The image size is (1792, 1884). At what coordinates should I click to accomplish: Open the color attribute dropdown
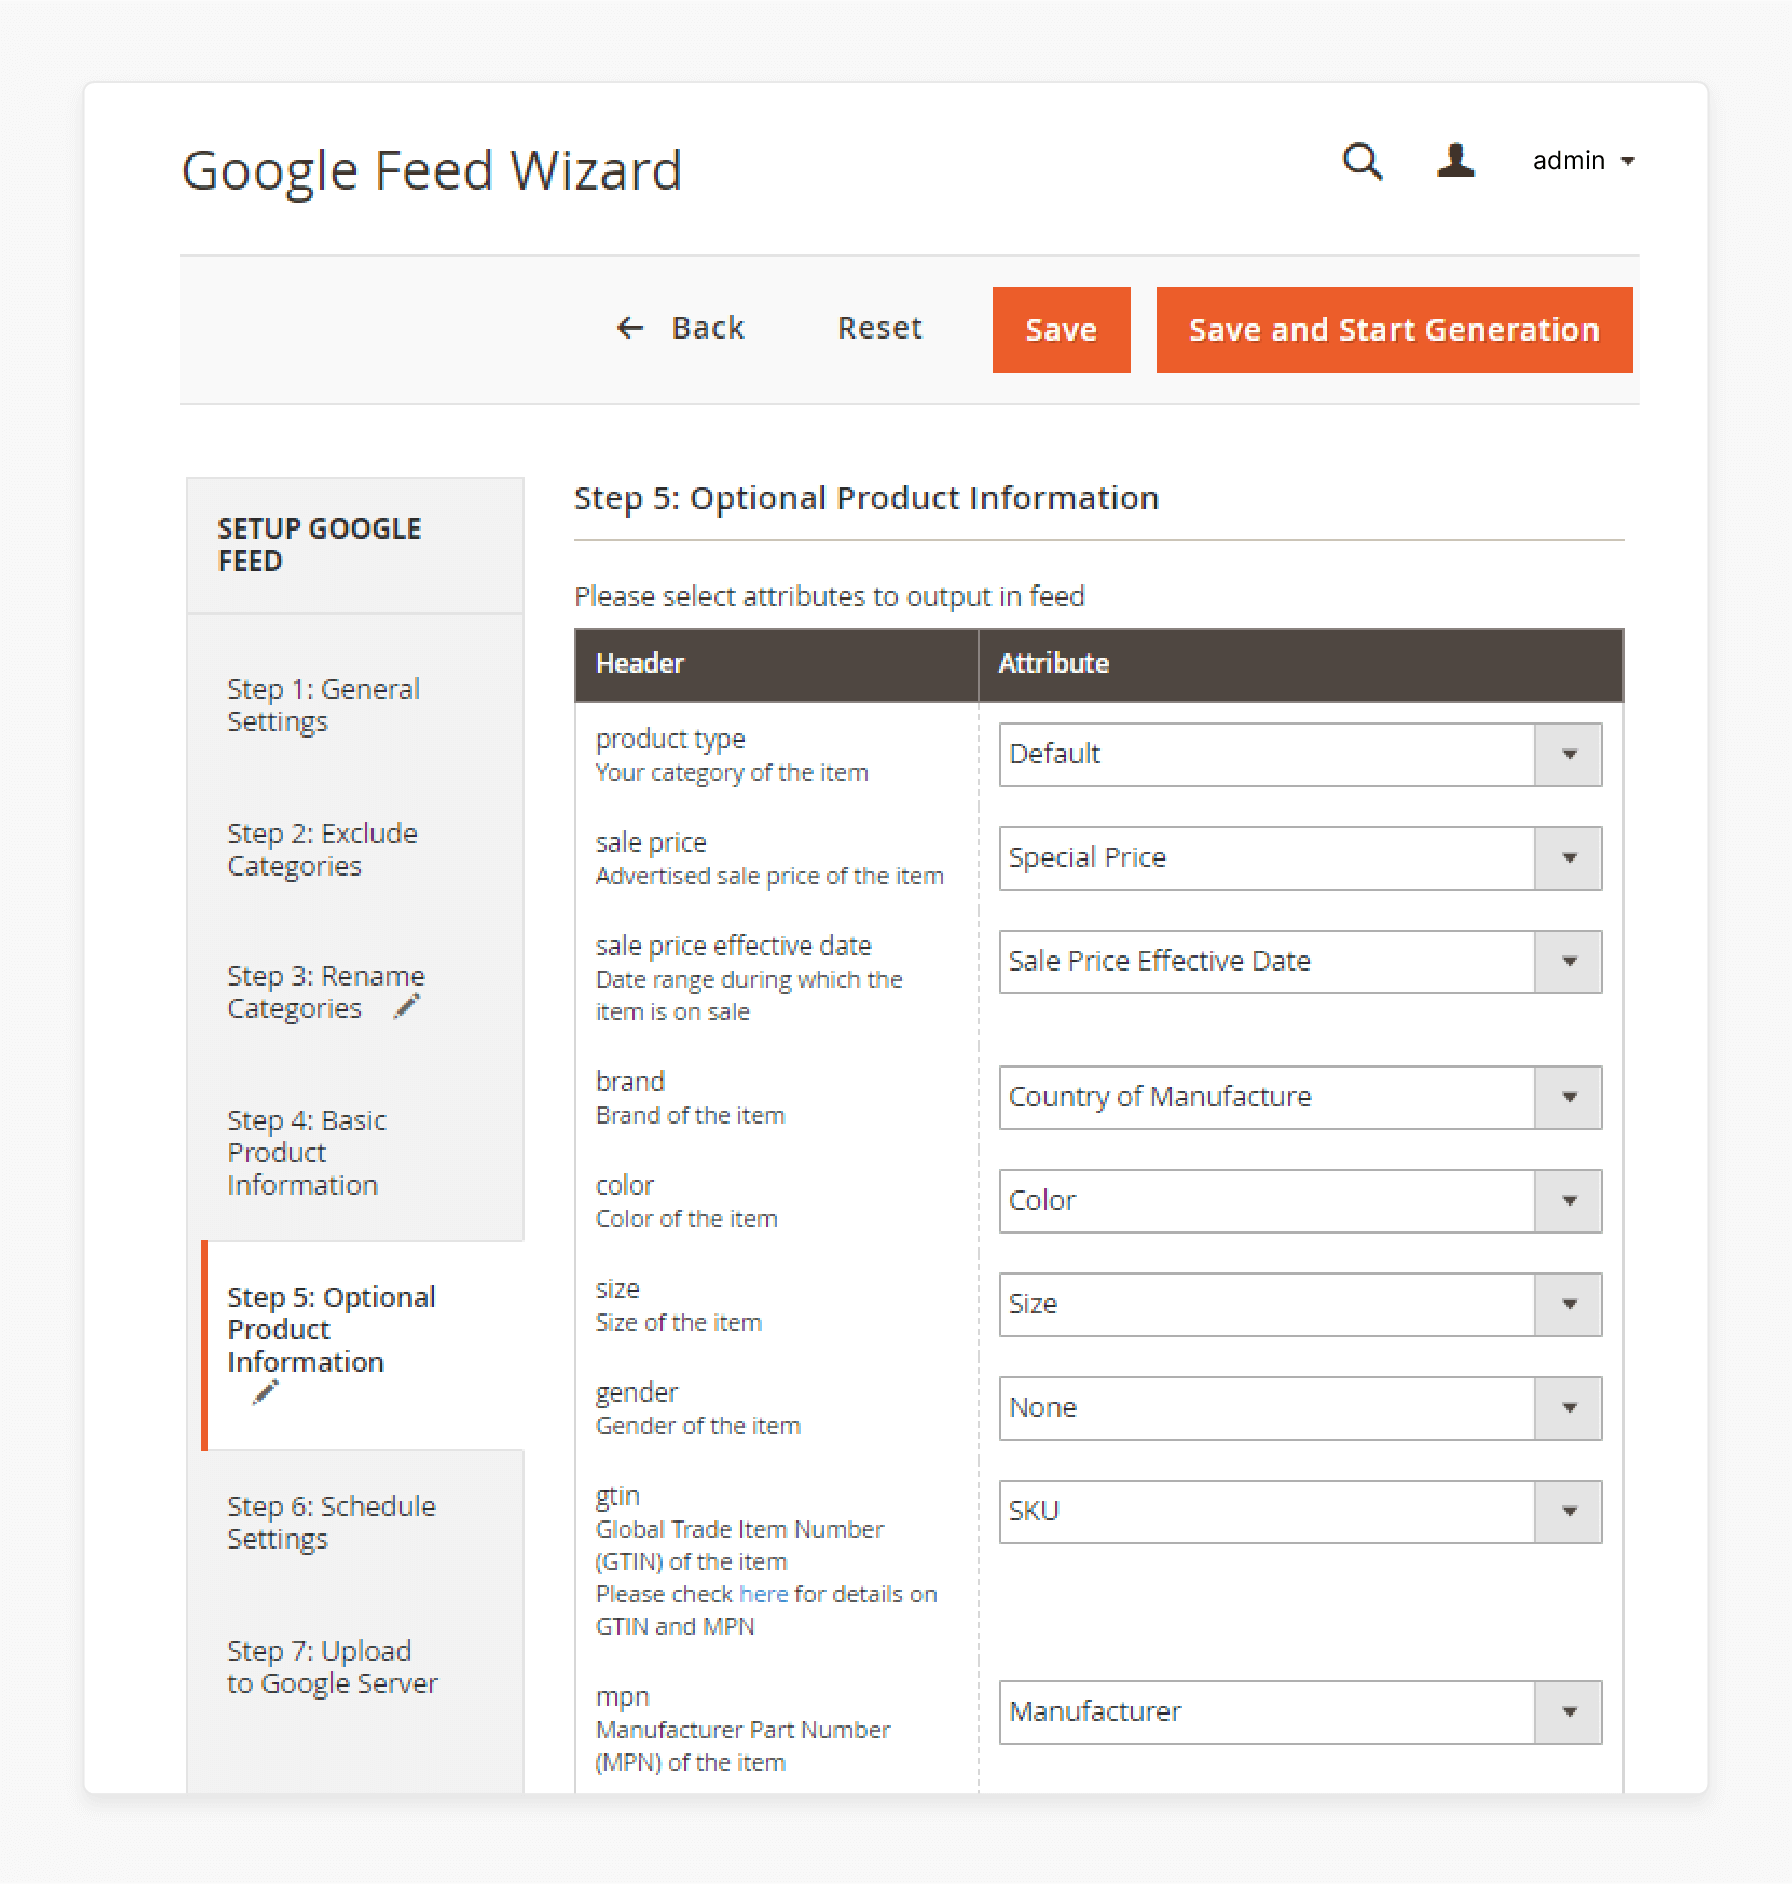[x=1300, y=1200]
